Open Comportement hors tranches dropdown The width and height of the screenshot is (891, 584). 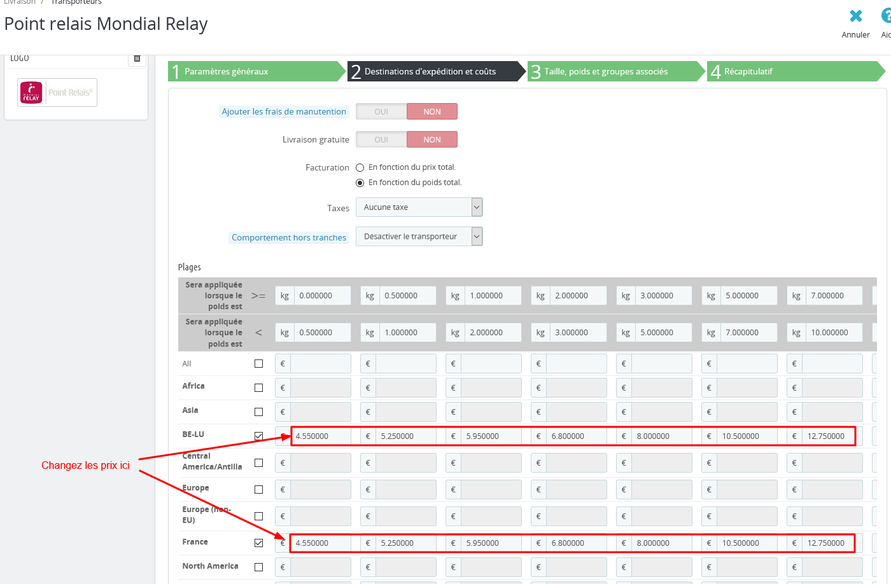tap(419, 236)
